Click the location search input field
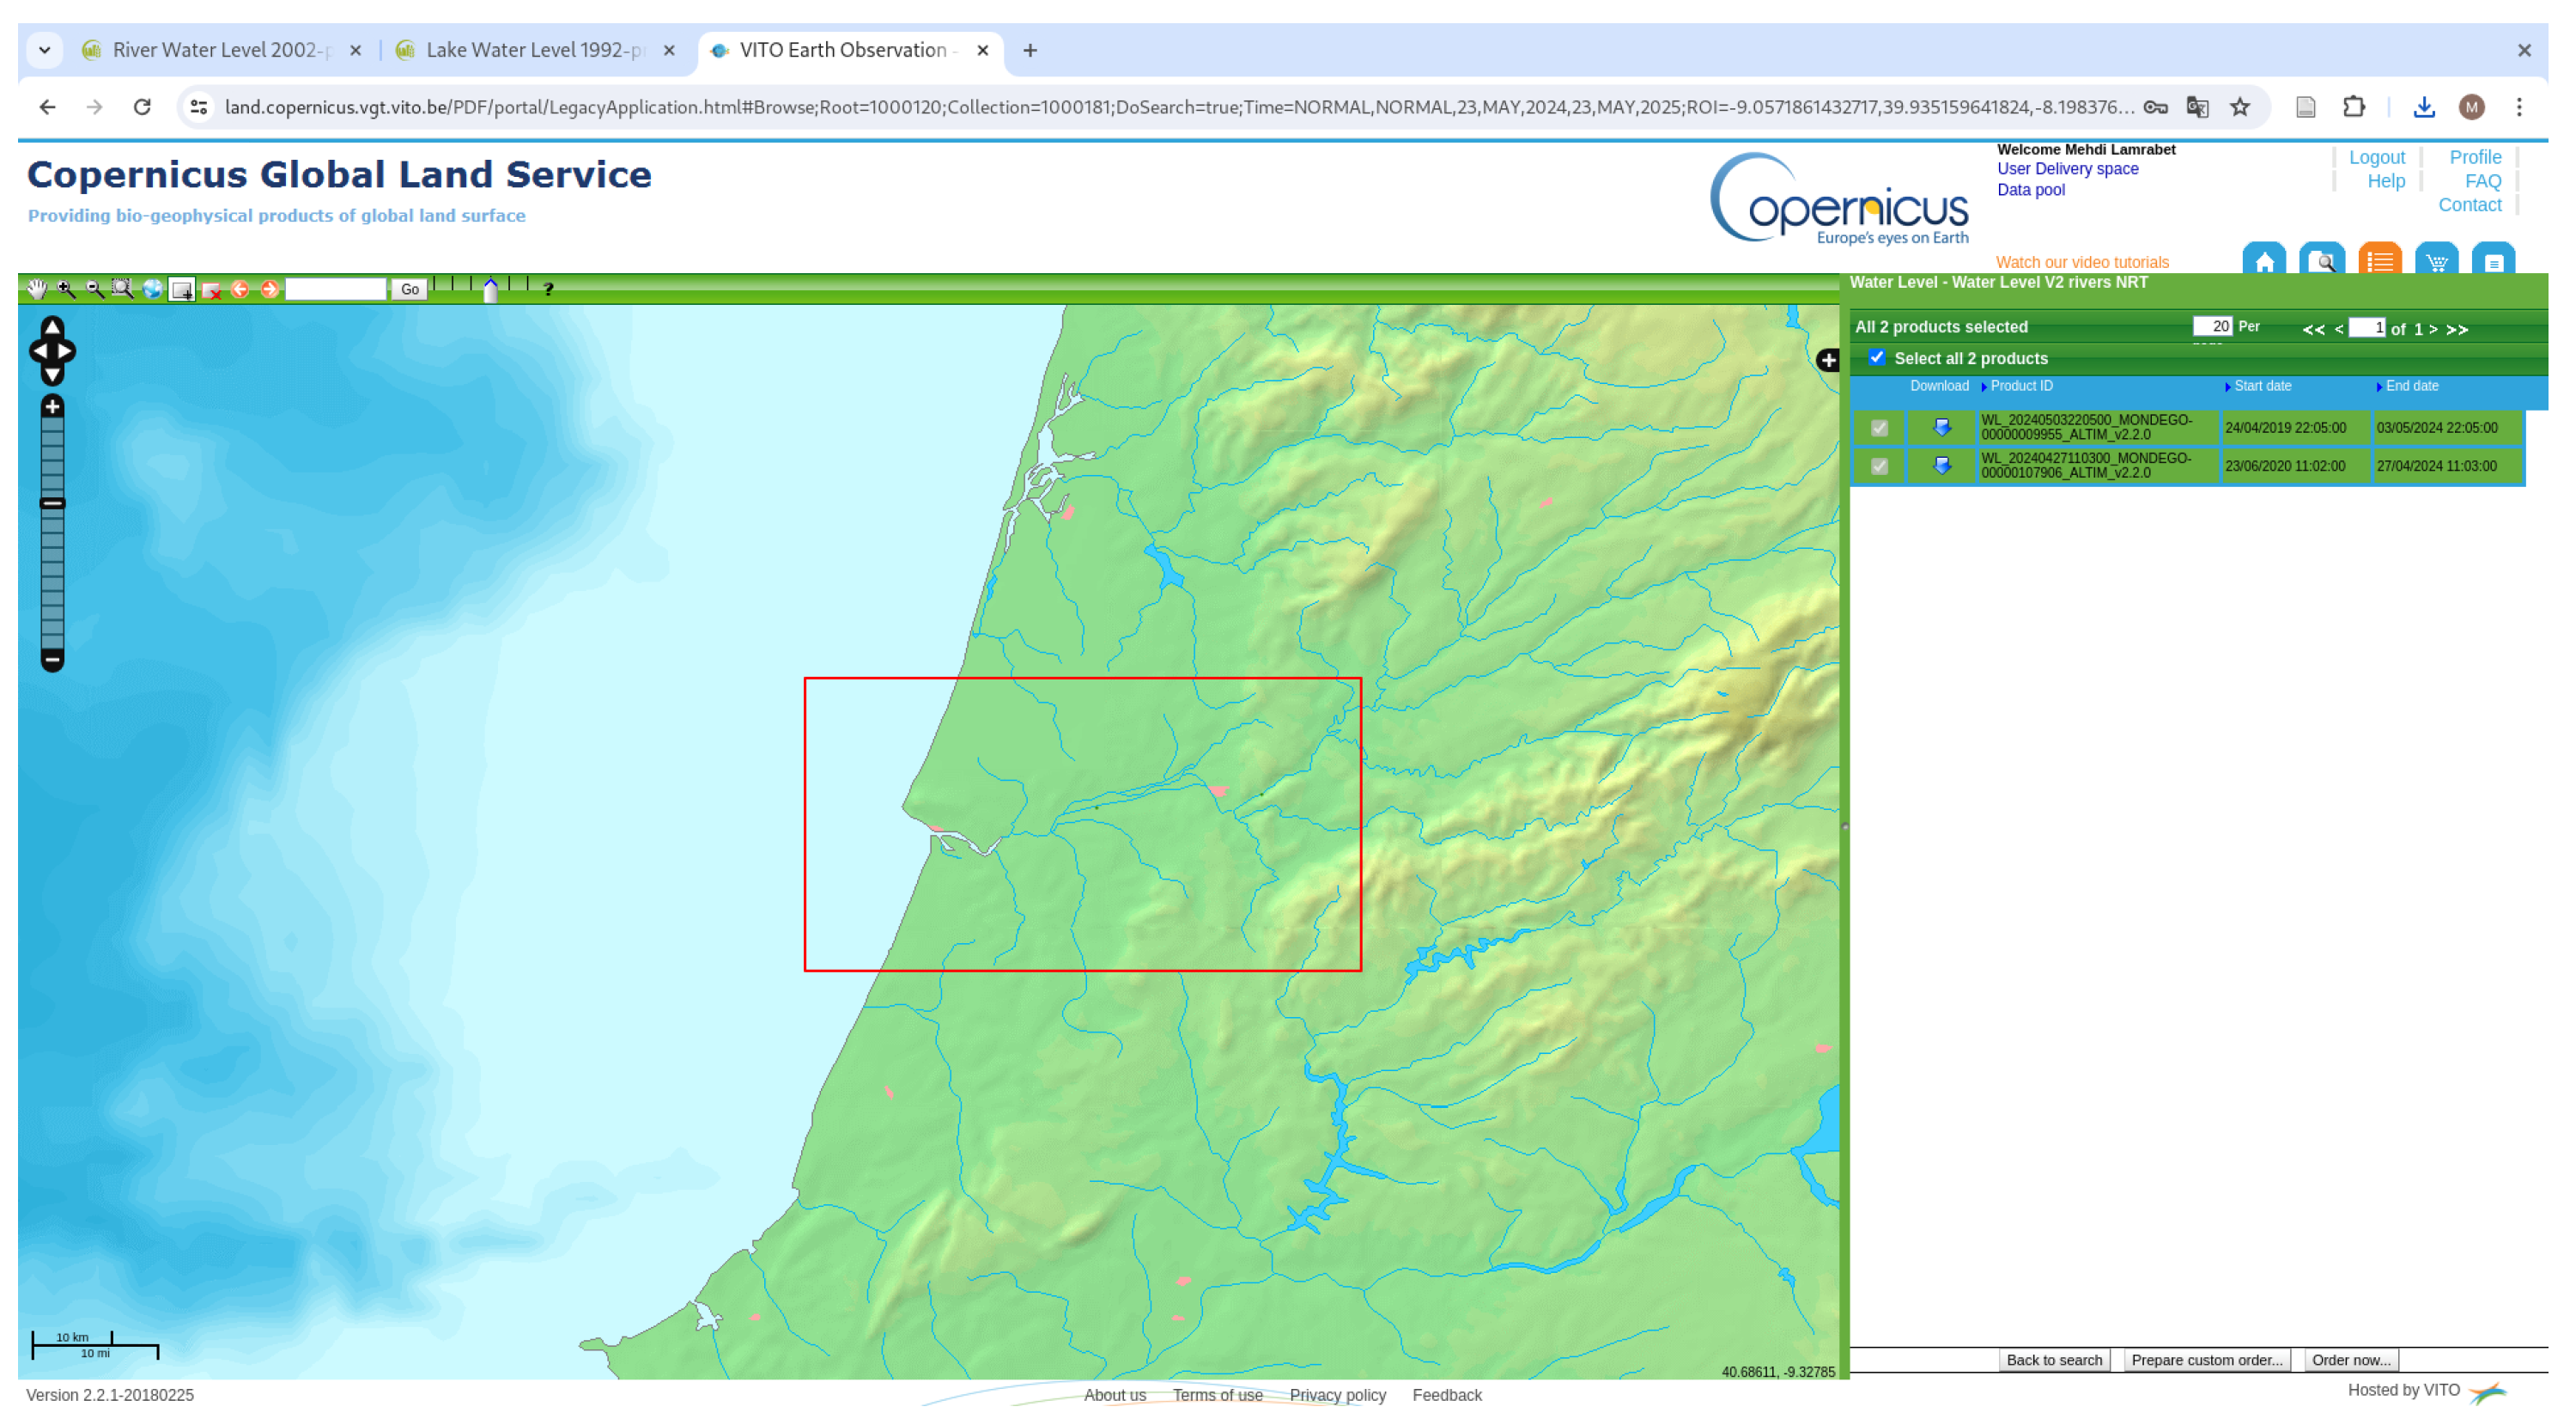 [335, 289]
